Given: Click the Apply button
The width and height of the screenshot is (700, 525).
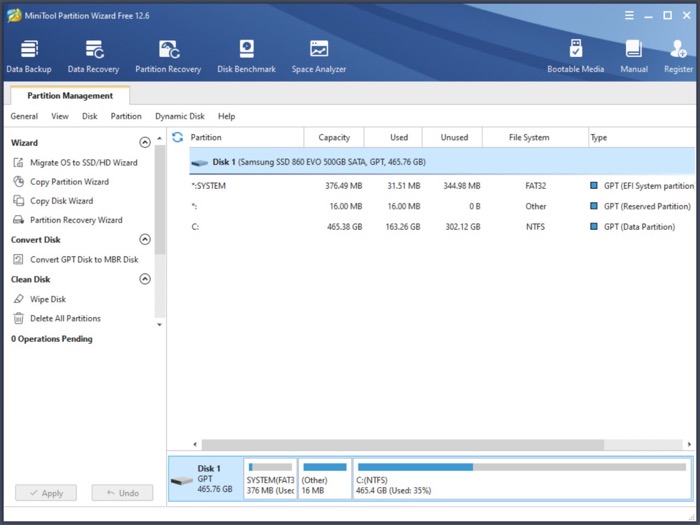Looking at the screenshot, I should pos(46,493).
